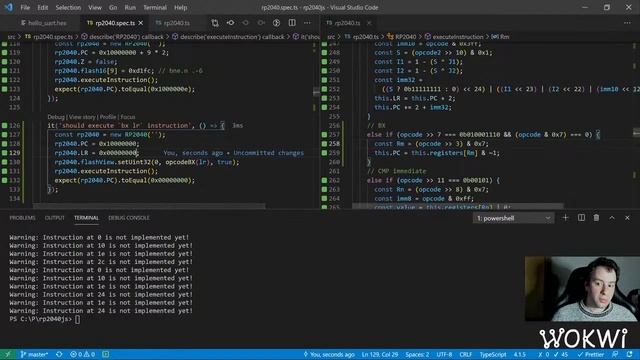Viewport: 640px width, 360px height.
Task: Switch to rp2040.ts tab in left group
Action: point(173,23)
